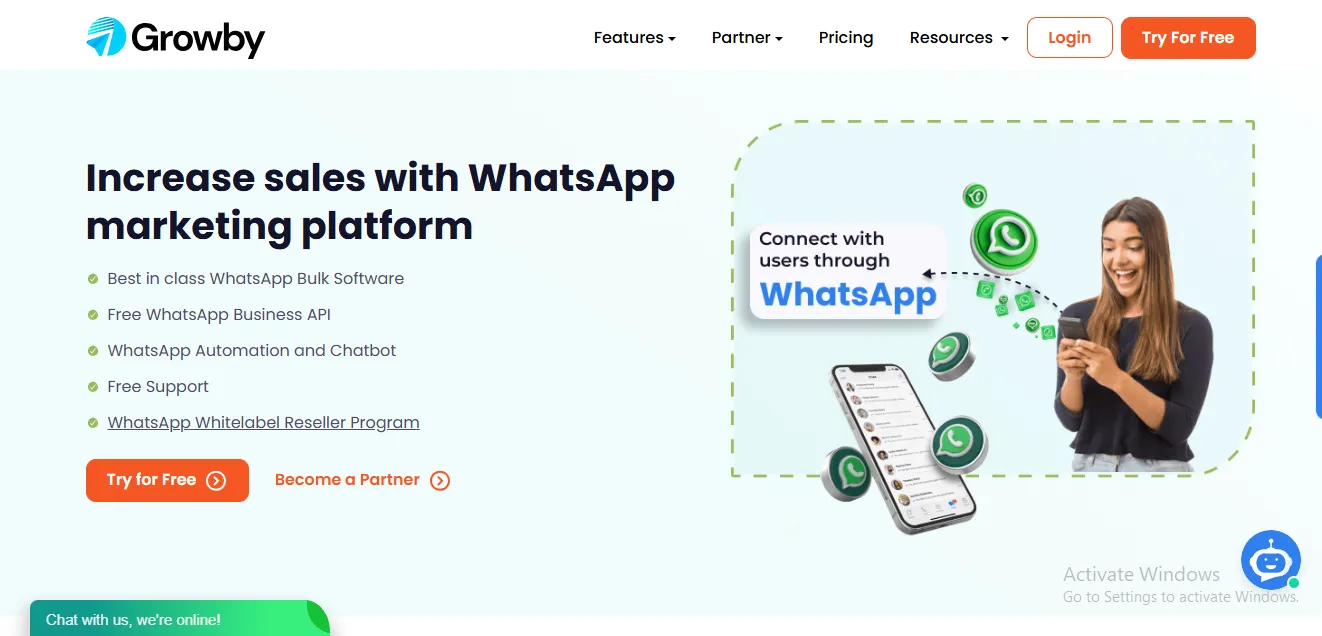The image size is (1322, 636).
Task: Open the 'Chat with us, we're online!' widget
Action: tap(180, 618)
